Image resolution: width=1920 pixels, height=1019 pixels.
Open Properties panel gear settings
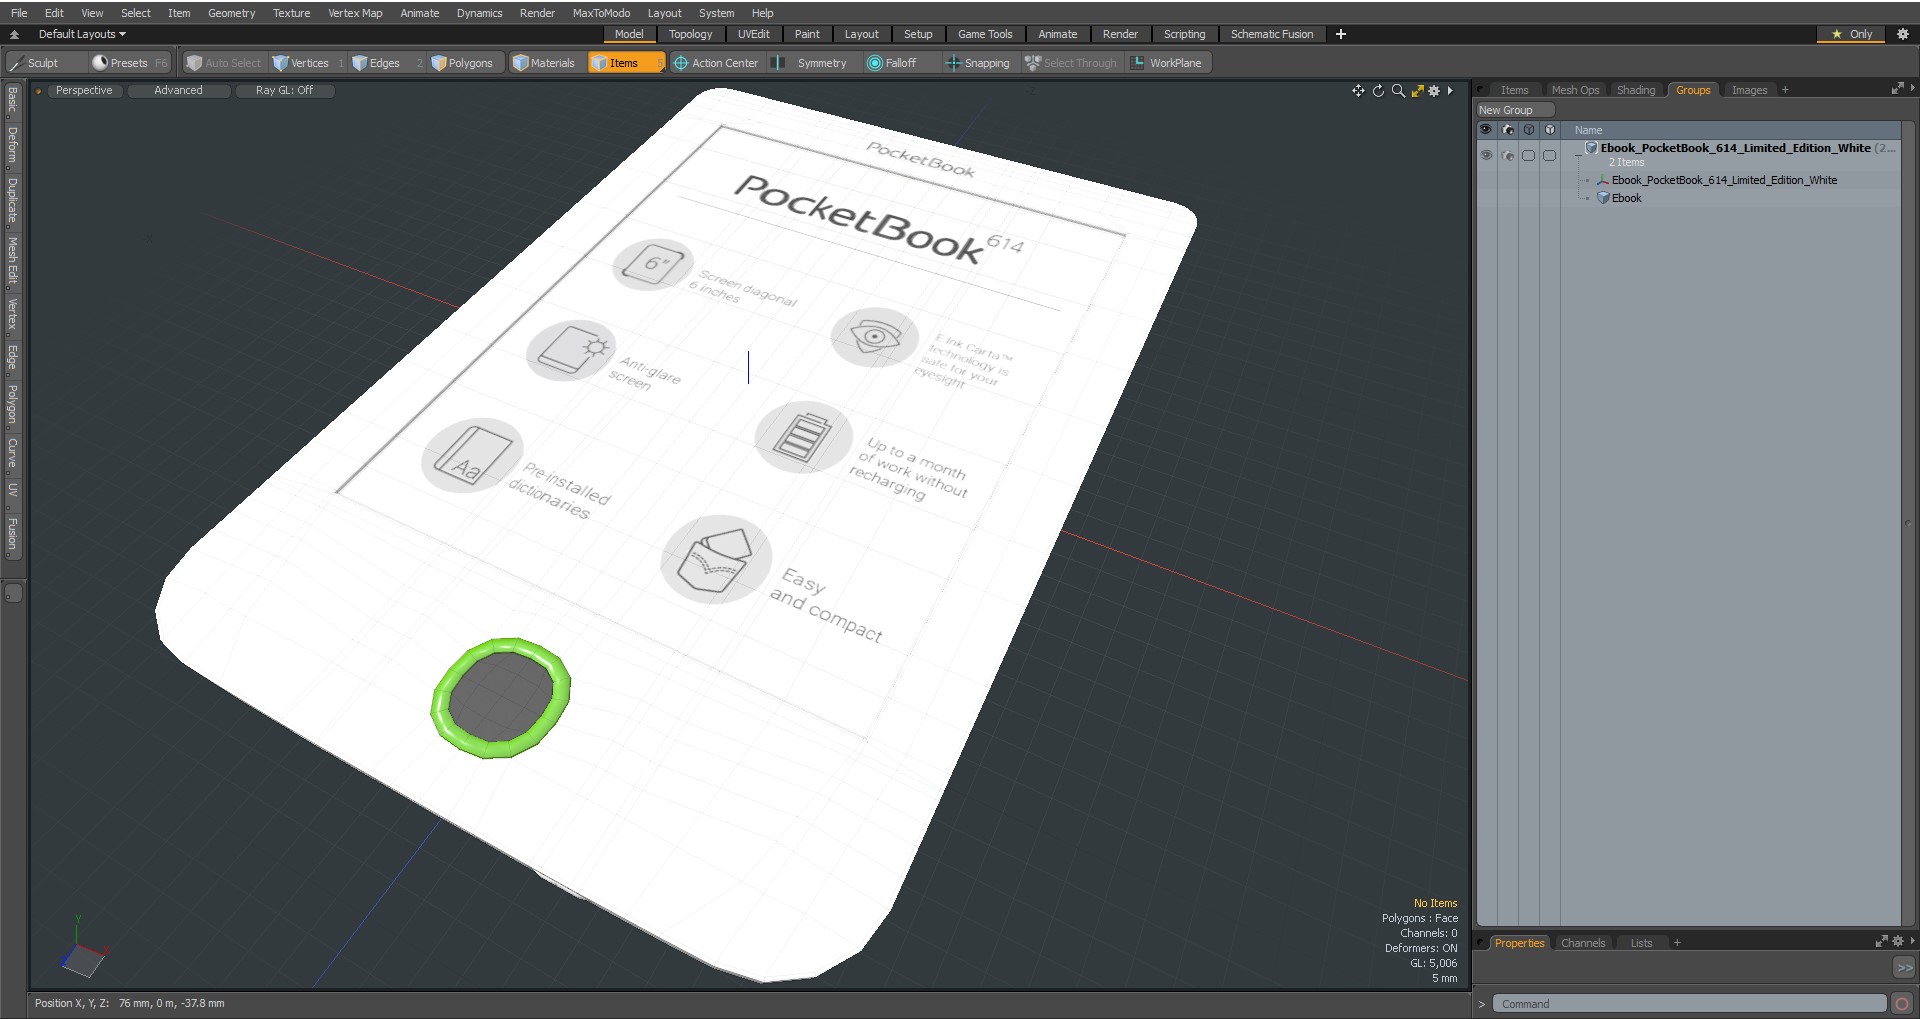1897,942
